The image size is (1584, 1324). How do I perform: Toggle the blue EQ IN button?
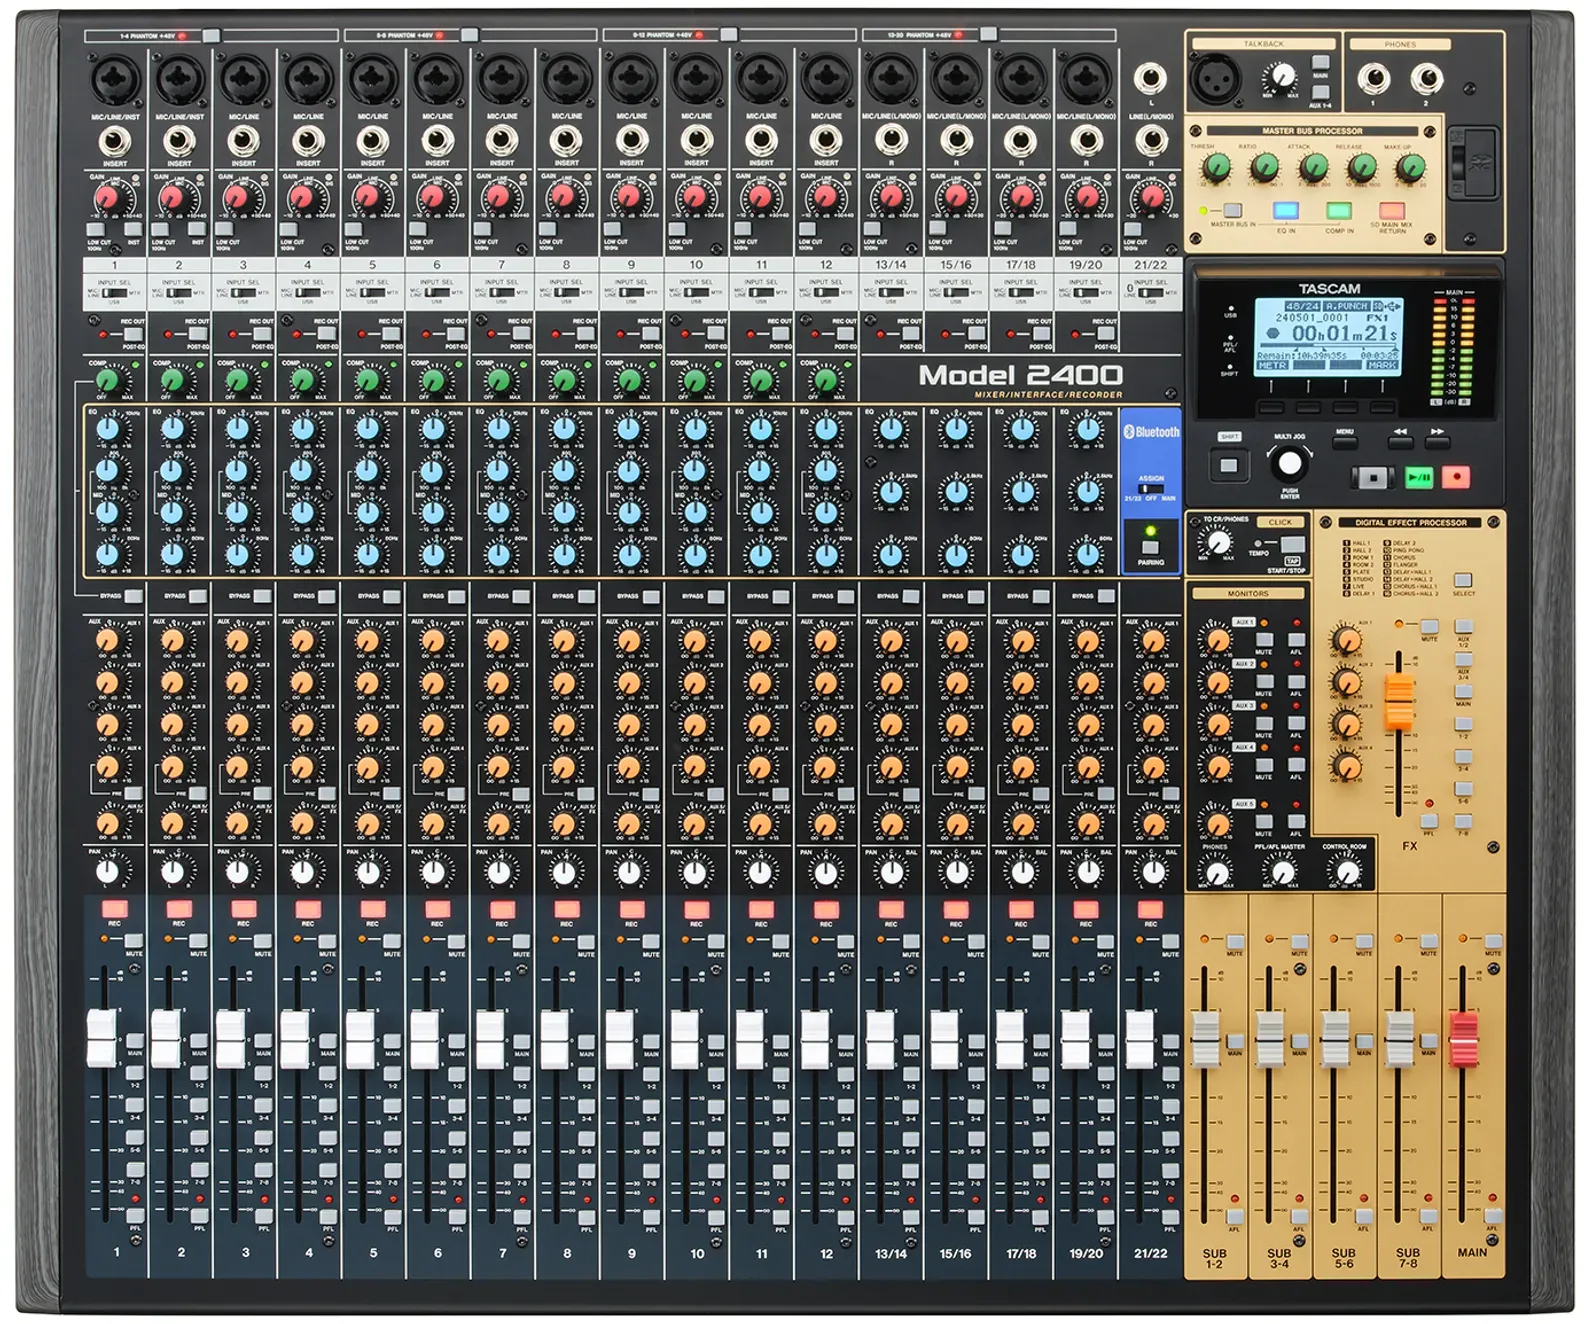pyautogui.click(x=1285, y=211)
